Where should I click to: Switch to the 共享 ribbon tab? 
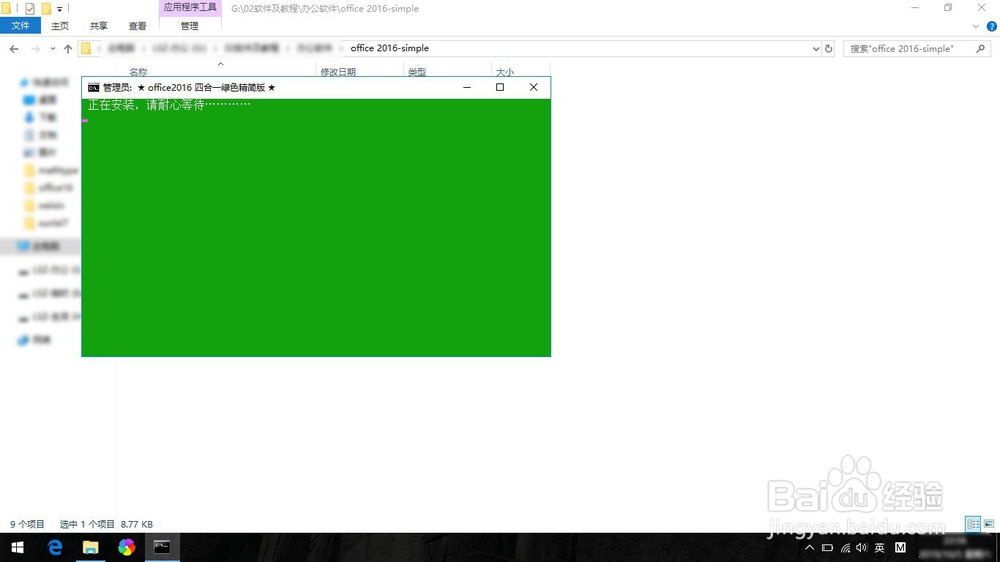(x=98, y=26)
